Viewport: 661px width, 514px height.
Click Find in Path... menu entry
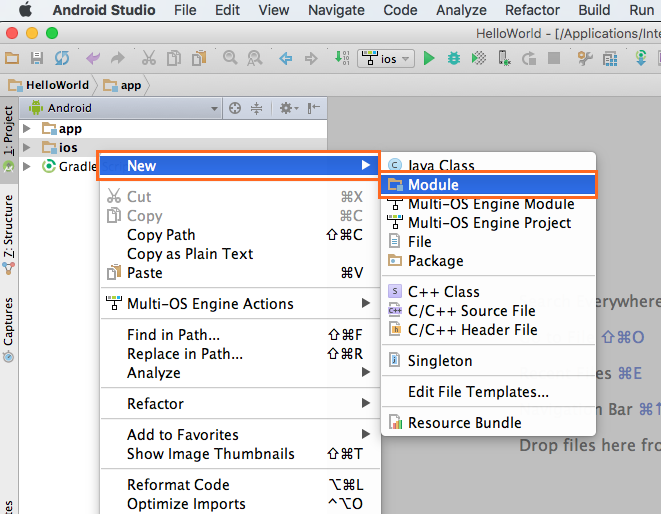pos(240,335)
